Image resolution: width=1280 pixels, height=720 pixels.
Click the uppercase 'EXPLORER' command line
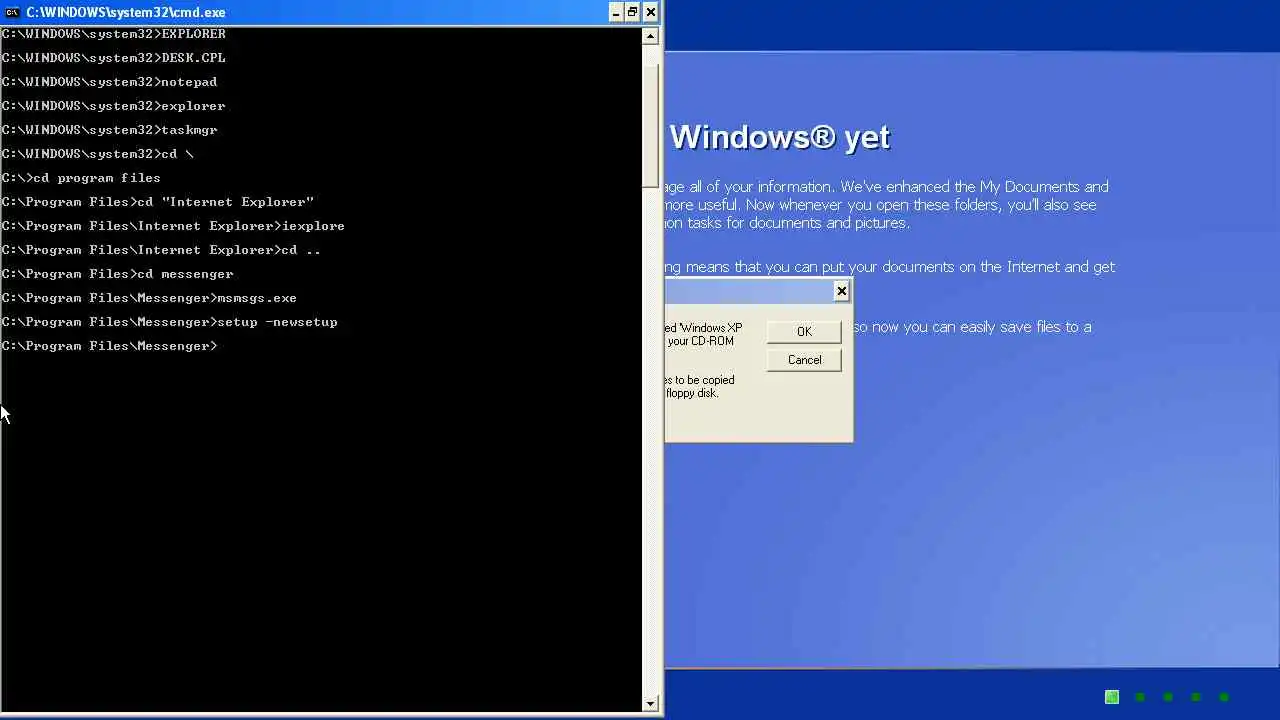(113, 34)
